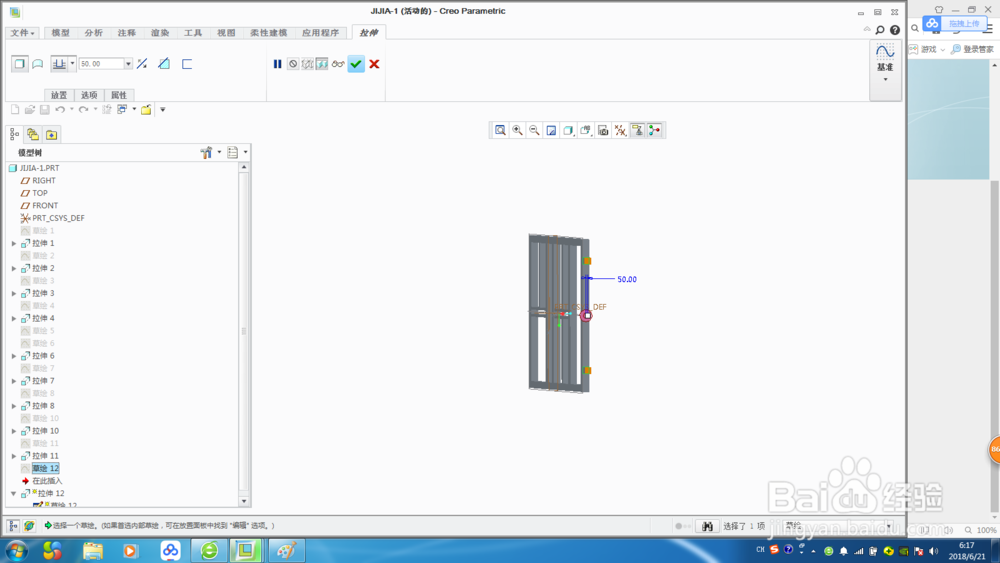Viewport: 1000px width, 563px height.
Task: Show the model tree tab icon
Action: click(x=15, y=135)
